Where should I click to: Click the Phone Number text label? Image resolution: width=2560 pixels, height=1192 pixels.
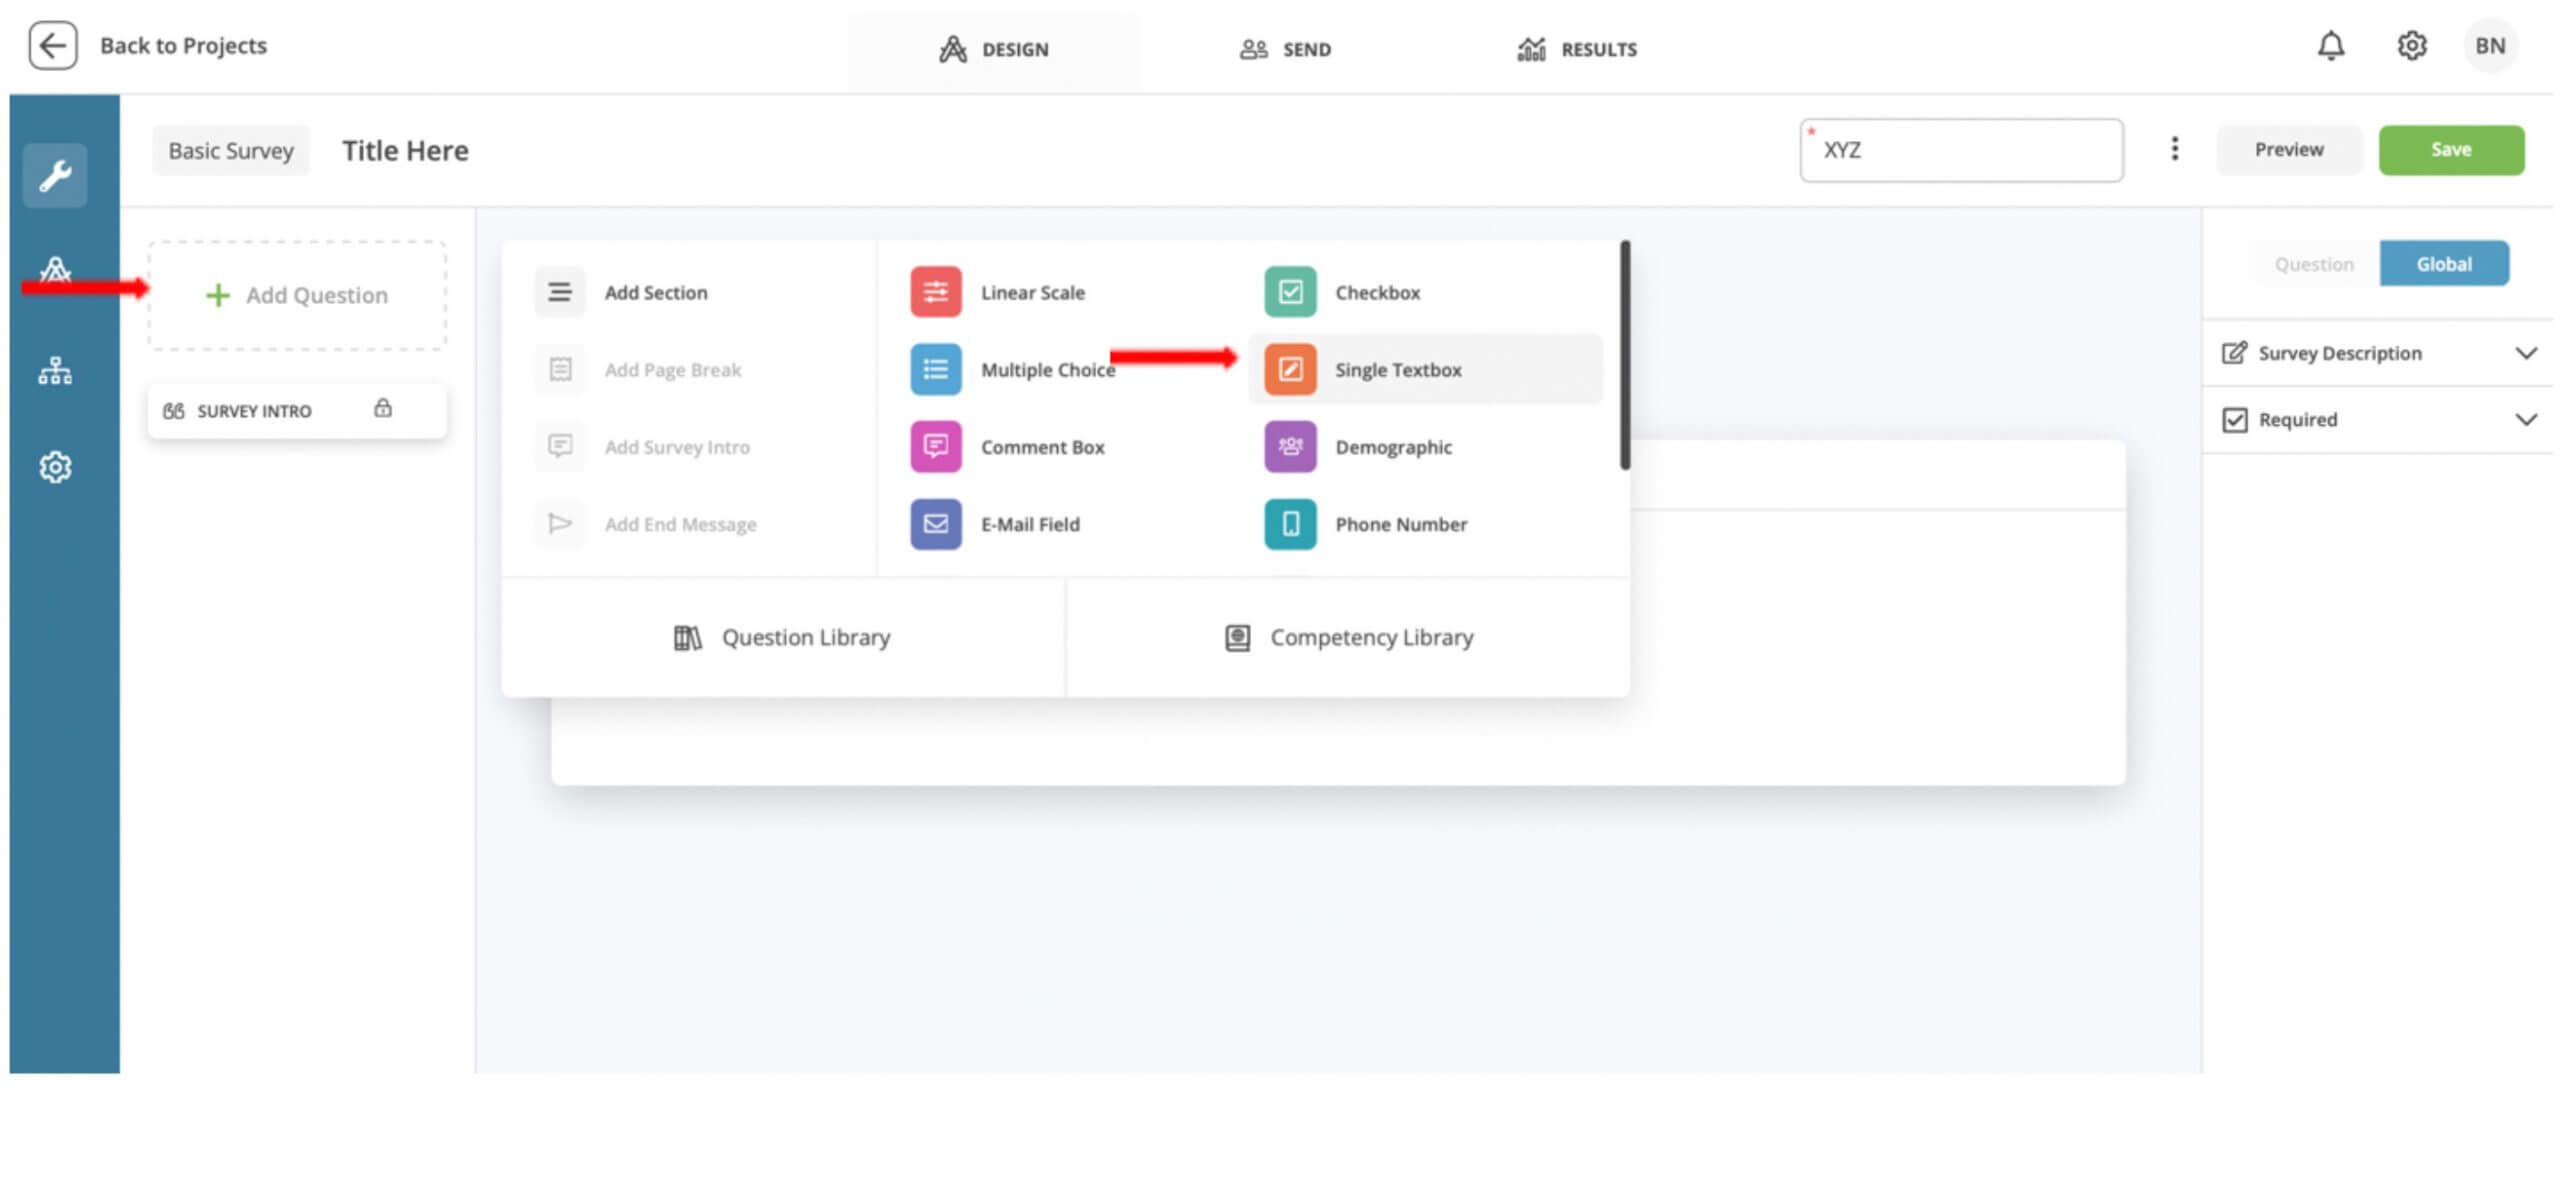coord(1401,524)
